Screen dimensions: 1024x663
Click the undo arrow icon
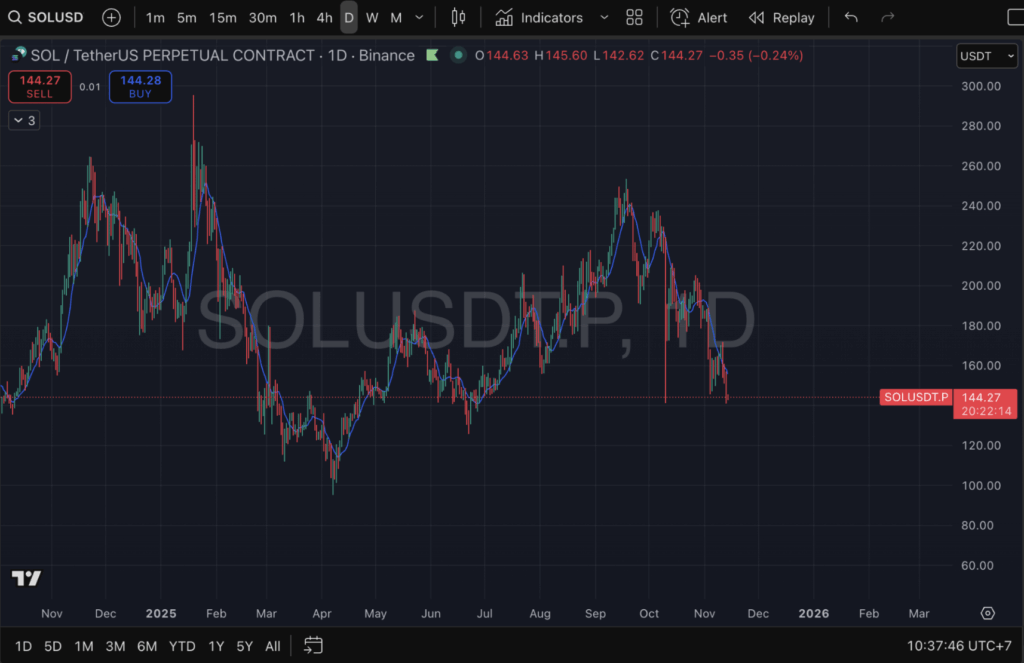coord(851,18)
